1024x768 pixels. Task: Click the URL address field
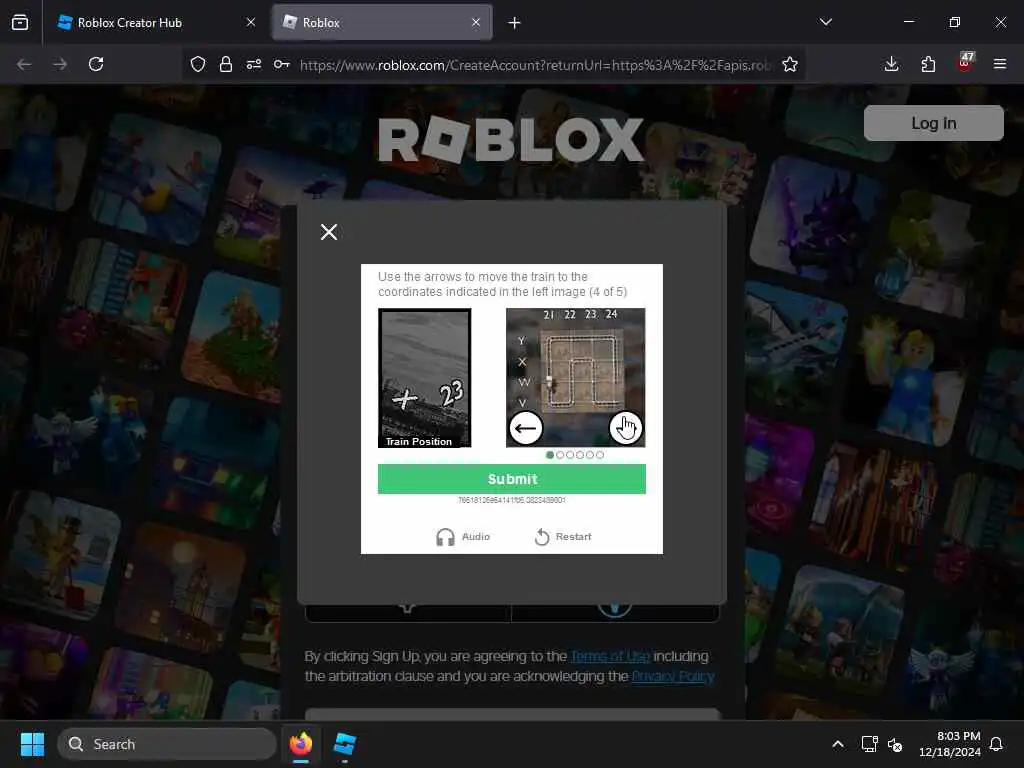coord(536,65)
